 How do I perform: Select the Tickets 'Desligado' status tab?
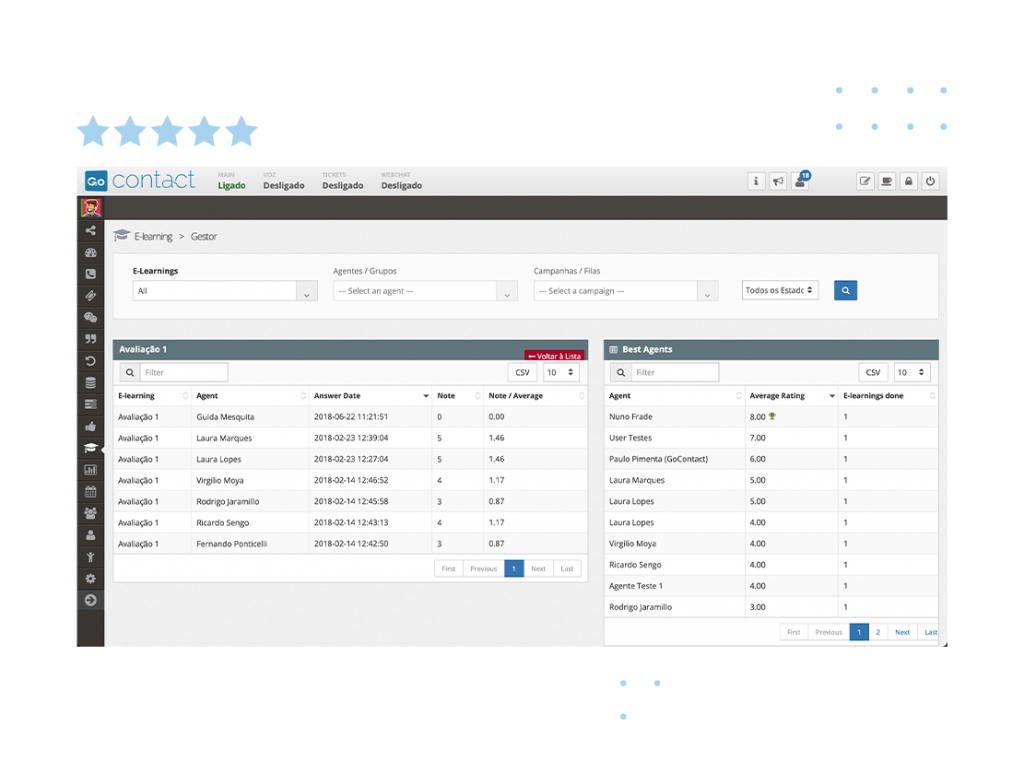point(342,181)
